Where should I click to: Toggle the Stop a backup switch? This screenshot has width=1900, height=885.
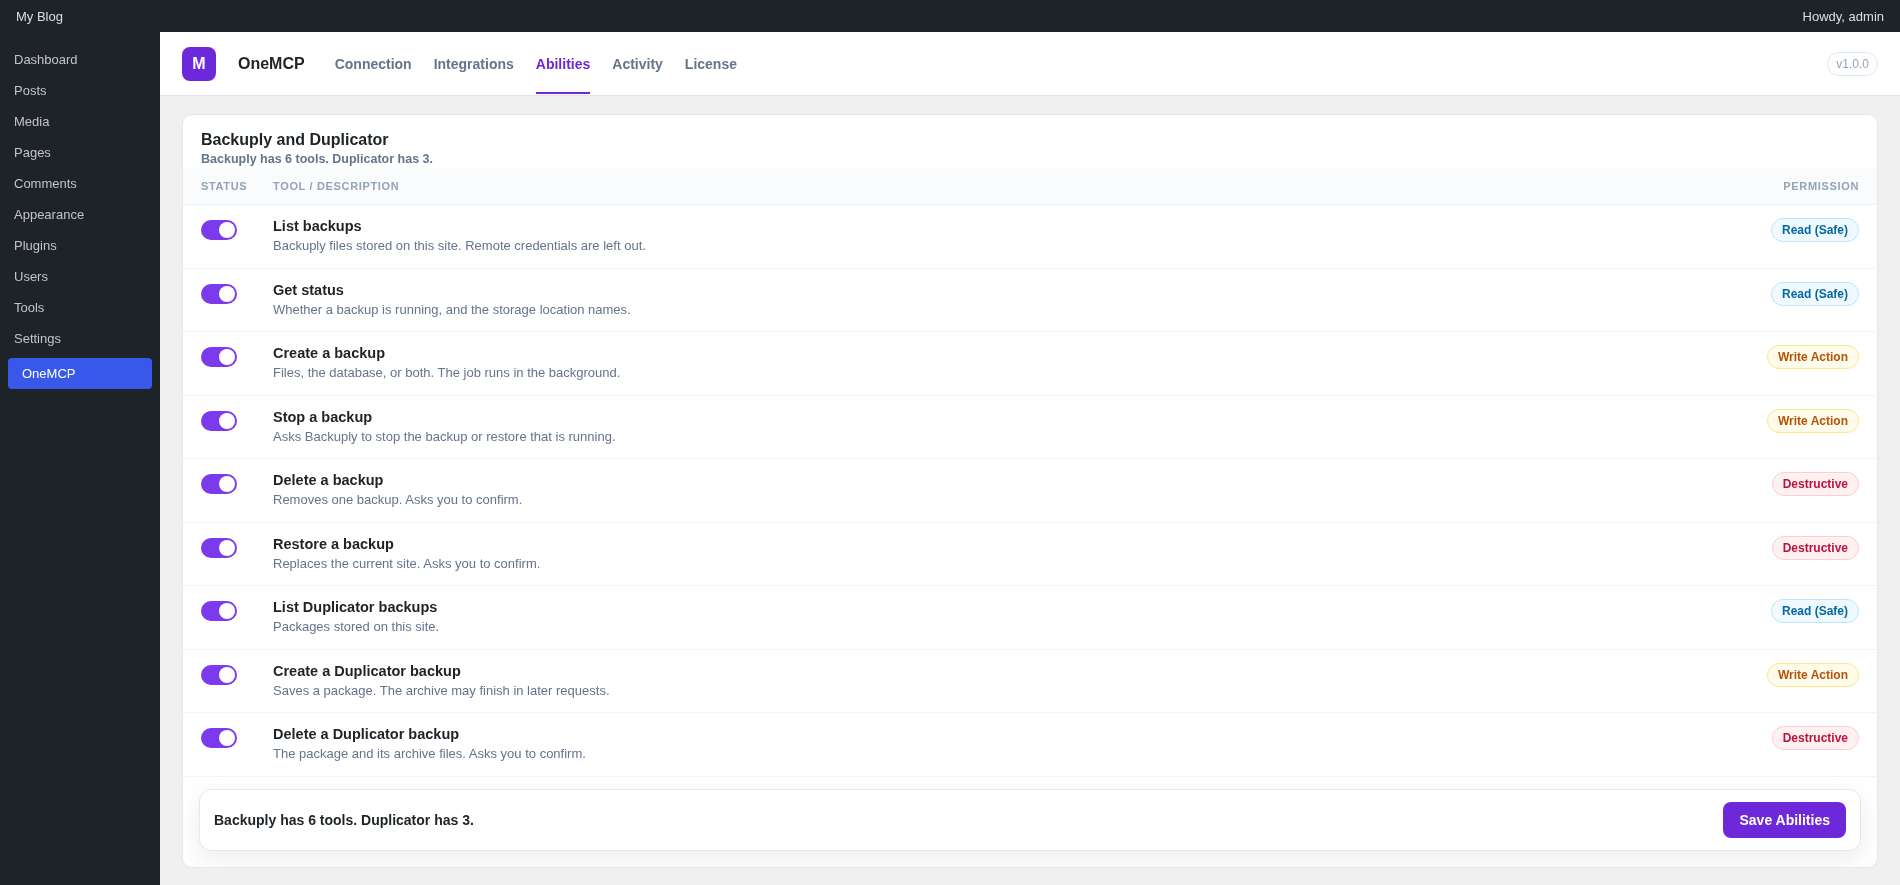coord(219,421)
